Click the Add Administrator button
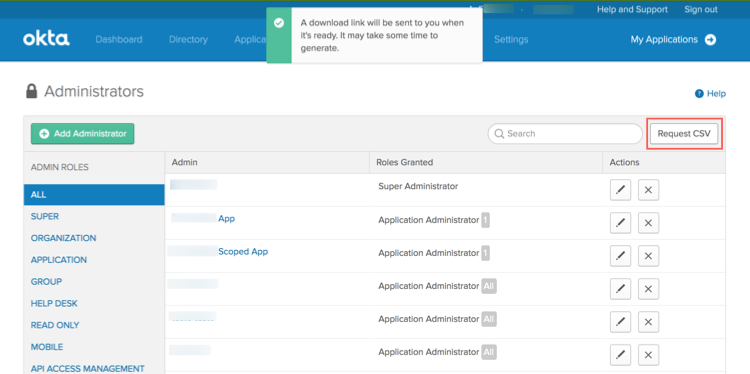This screenshot has height=374, width=750. 82,134
